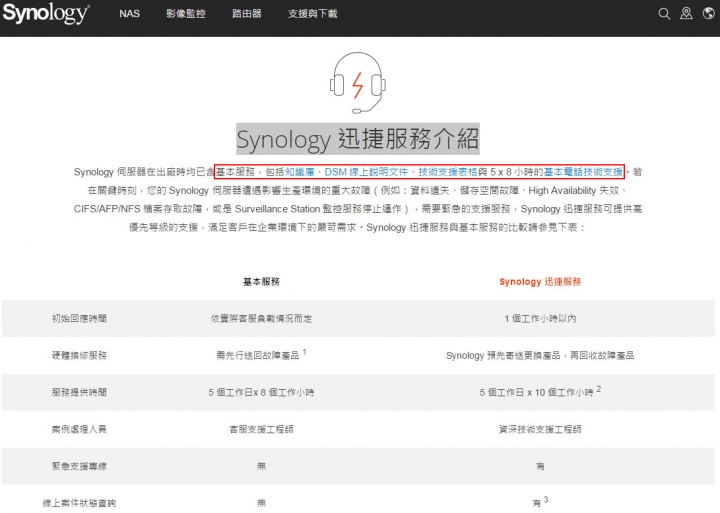720x513 pixels.
Task: Click the 資深技術支援工程師 cell
Action: pyautogui.click(x=540, y=429)
